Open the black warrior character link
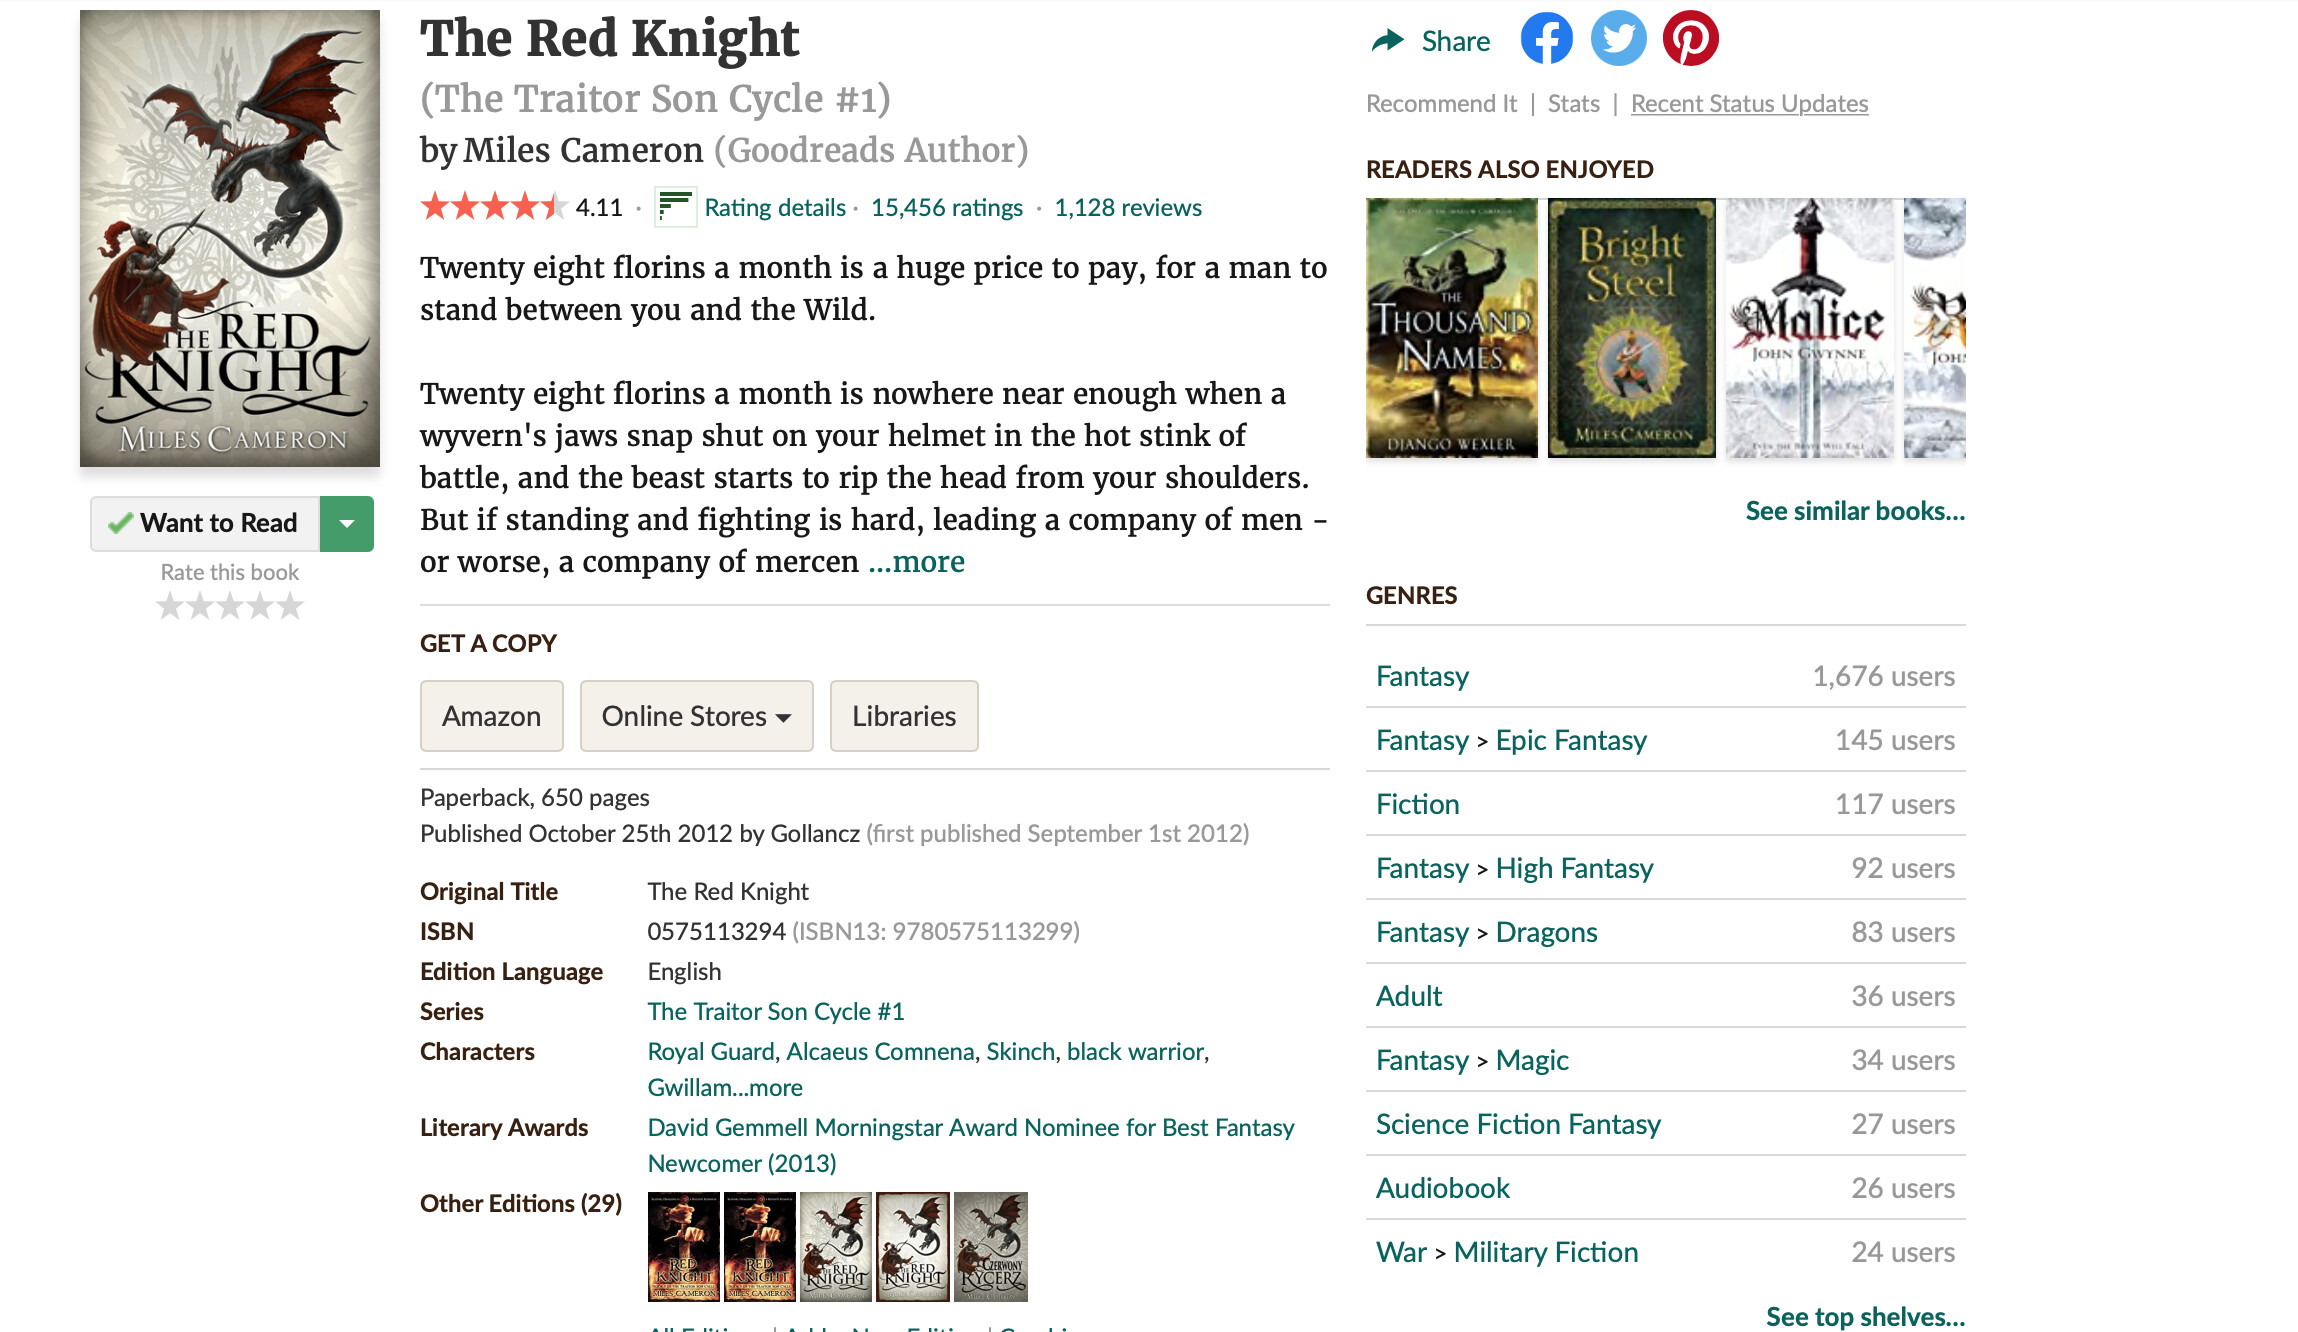Viewport: 2298px width, 1332px height. (x=1135, y=1051)
